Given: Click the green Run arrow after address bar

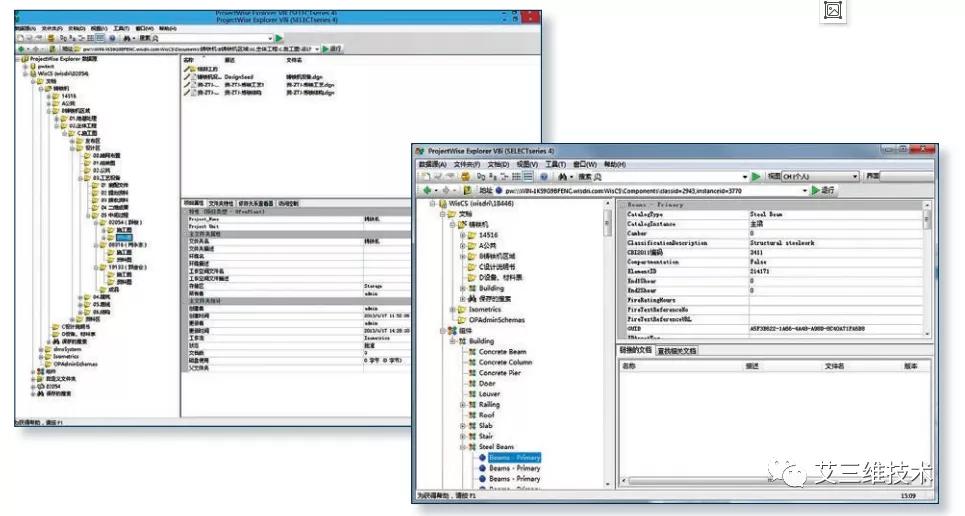Looking at the screenshot, I should click(816, 190).
